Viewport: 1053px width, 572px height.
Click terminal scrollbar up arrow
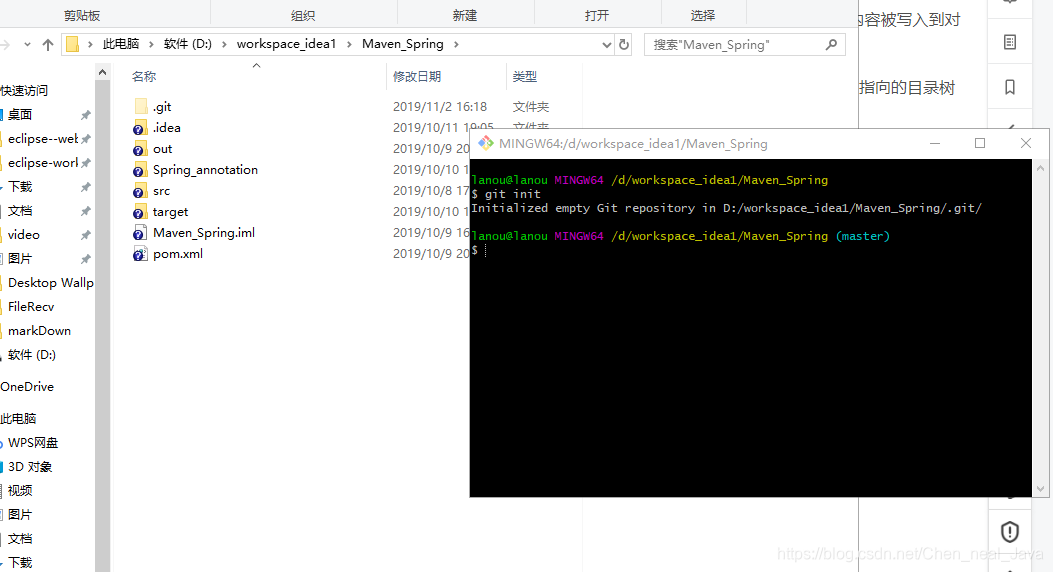pos(1040,168)
